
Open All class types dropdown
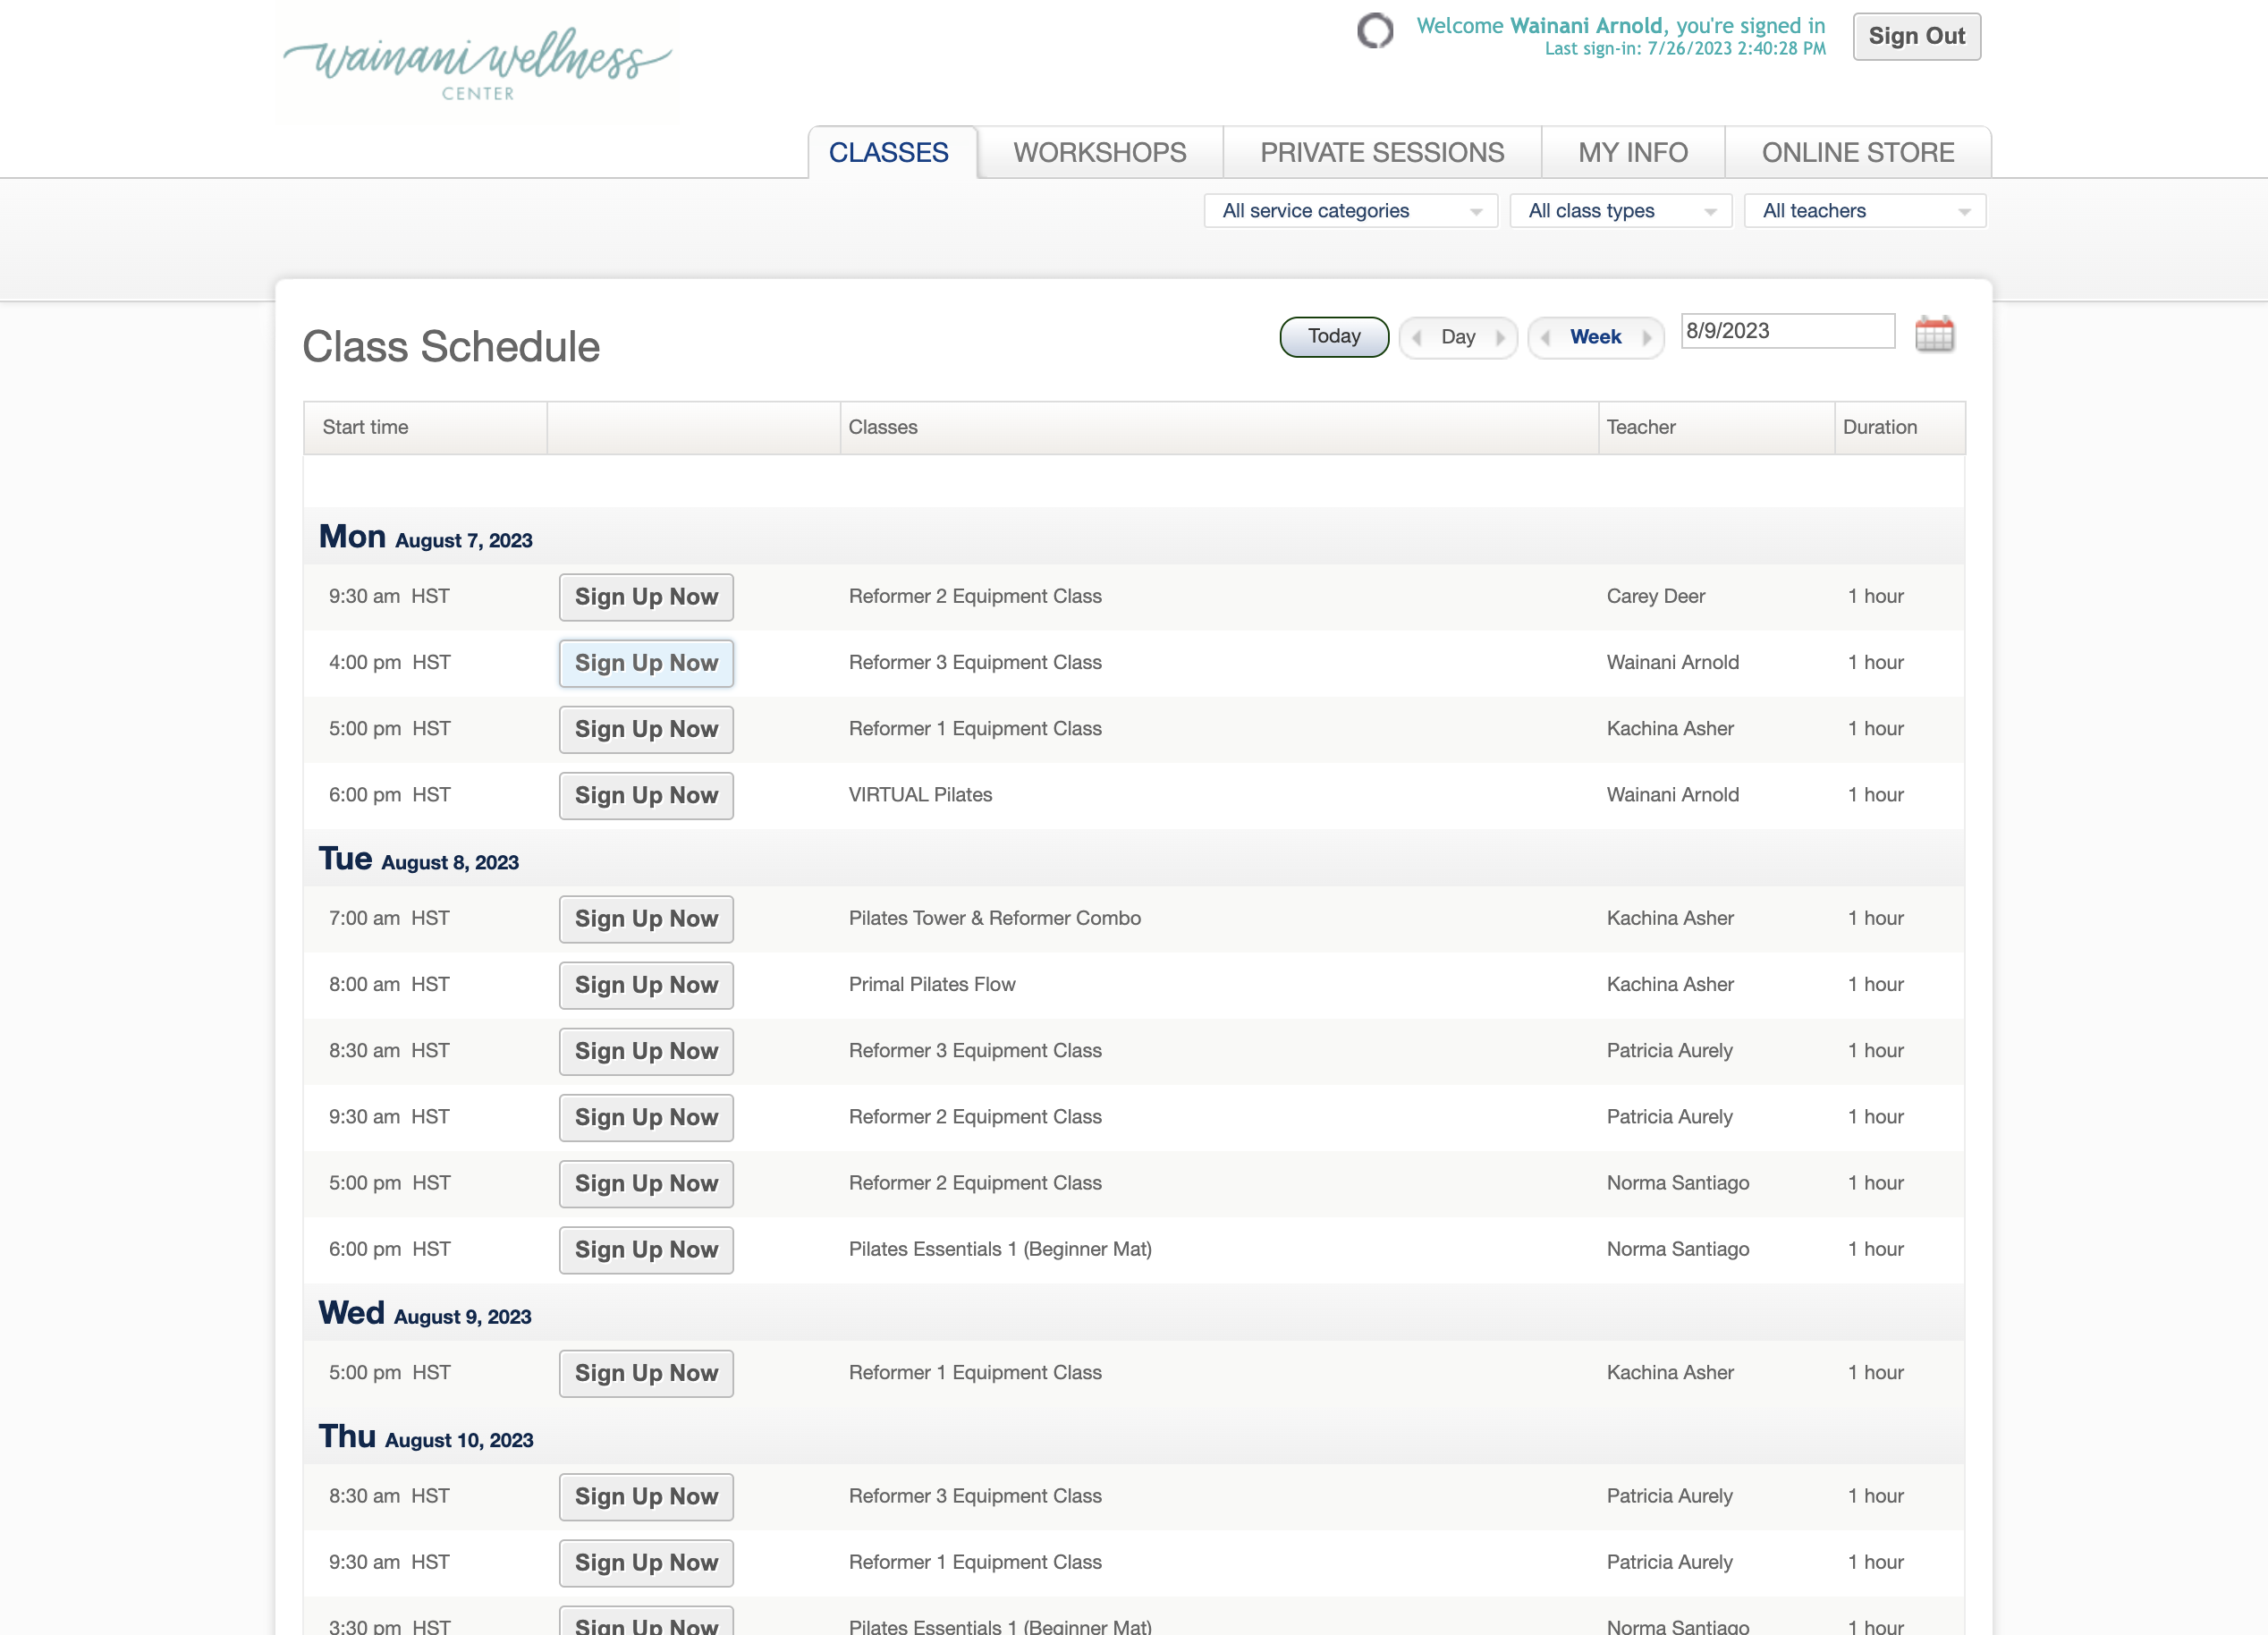point(1620,211)
